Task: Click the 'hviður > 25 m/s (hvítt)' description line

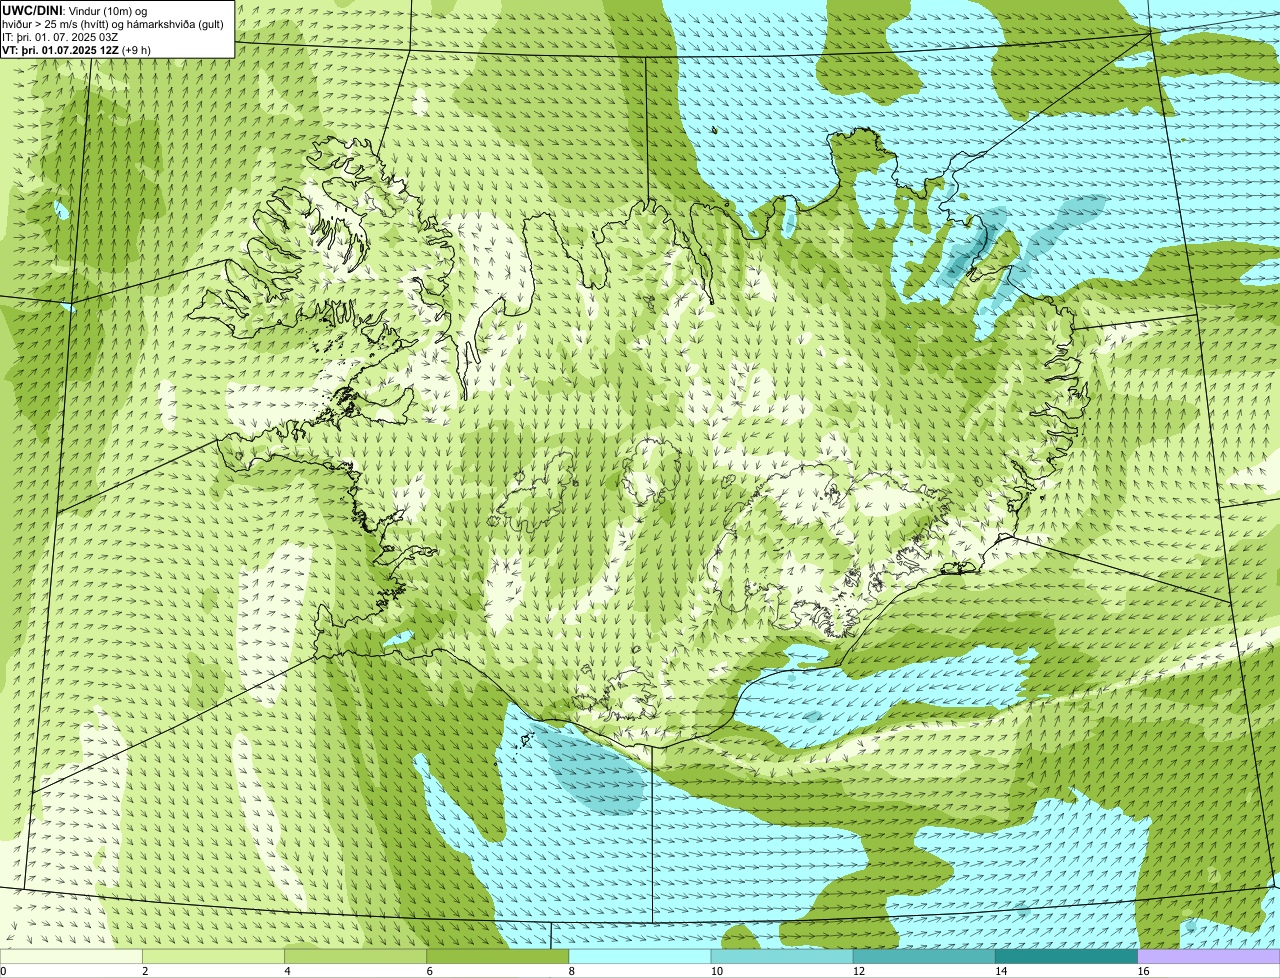Action: click(113, 23)
